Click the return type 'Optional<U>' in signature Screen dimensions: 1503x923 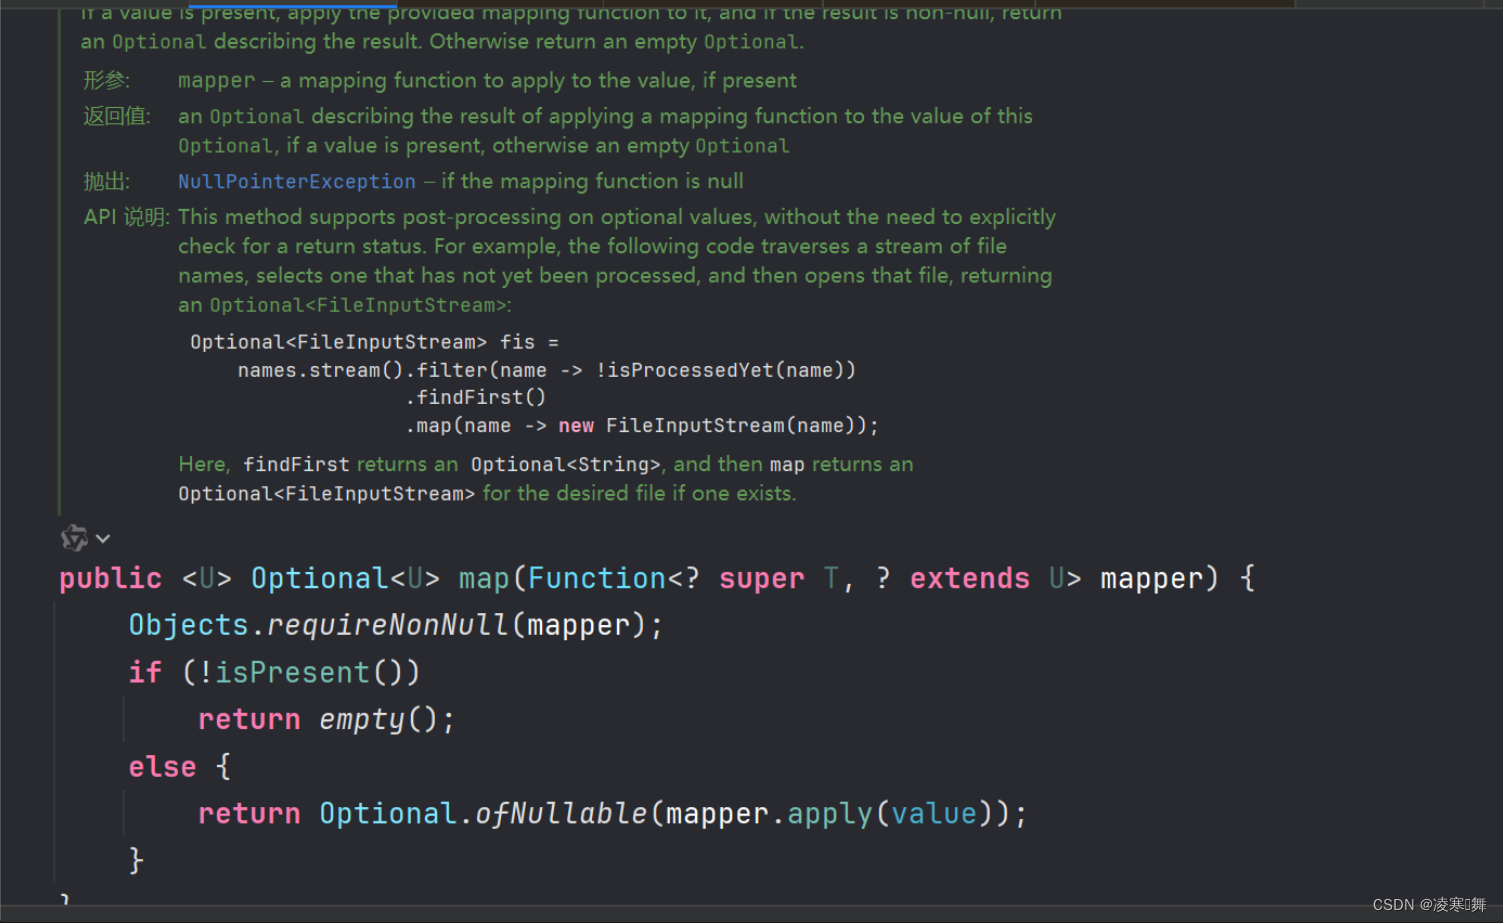(345, 578)
